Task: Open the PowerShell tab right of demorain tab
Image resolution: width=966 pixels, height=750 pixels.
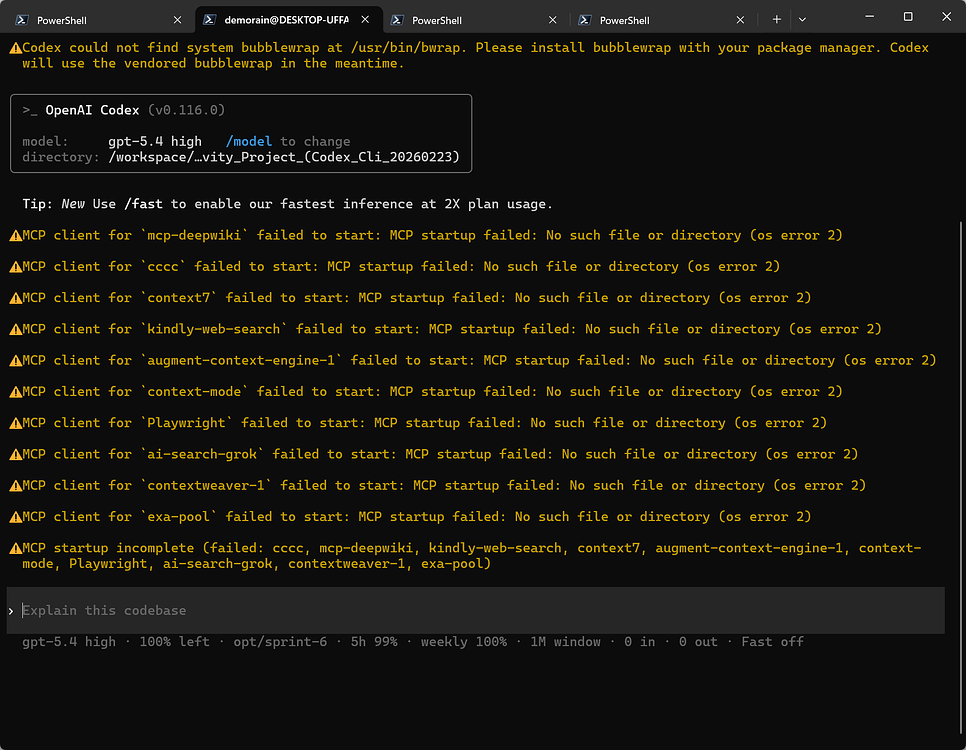Action: (x=474, y=20)
